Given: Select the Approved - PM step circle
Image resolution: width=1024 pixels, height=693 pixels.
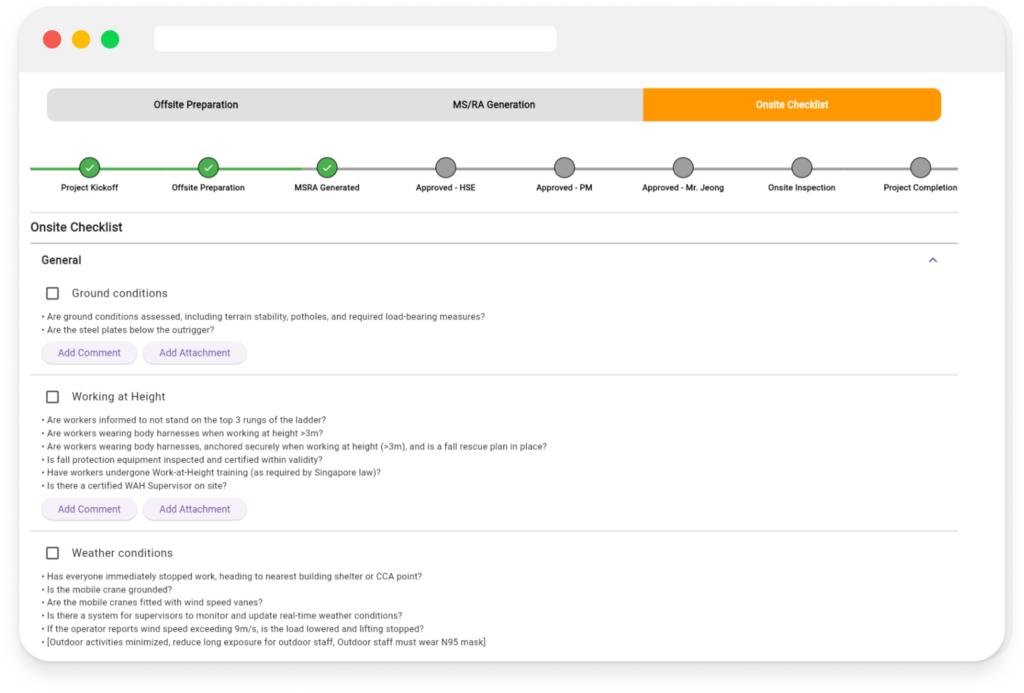Looking at the screenshot, I should pyautogui.click(x=564, y=168).
